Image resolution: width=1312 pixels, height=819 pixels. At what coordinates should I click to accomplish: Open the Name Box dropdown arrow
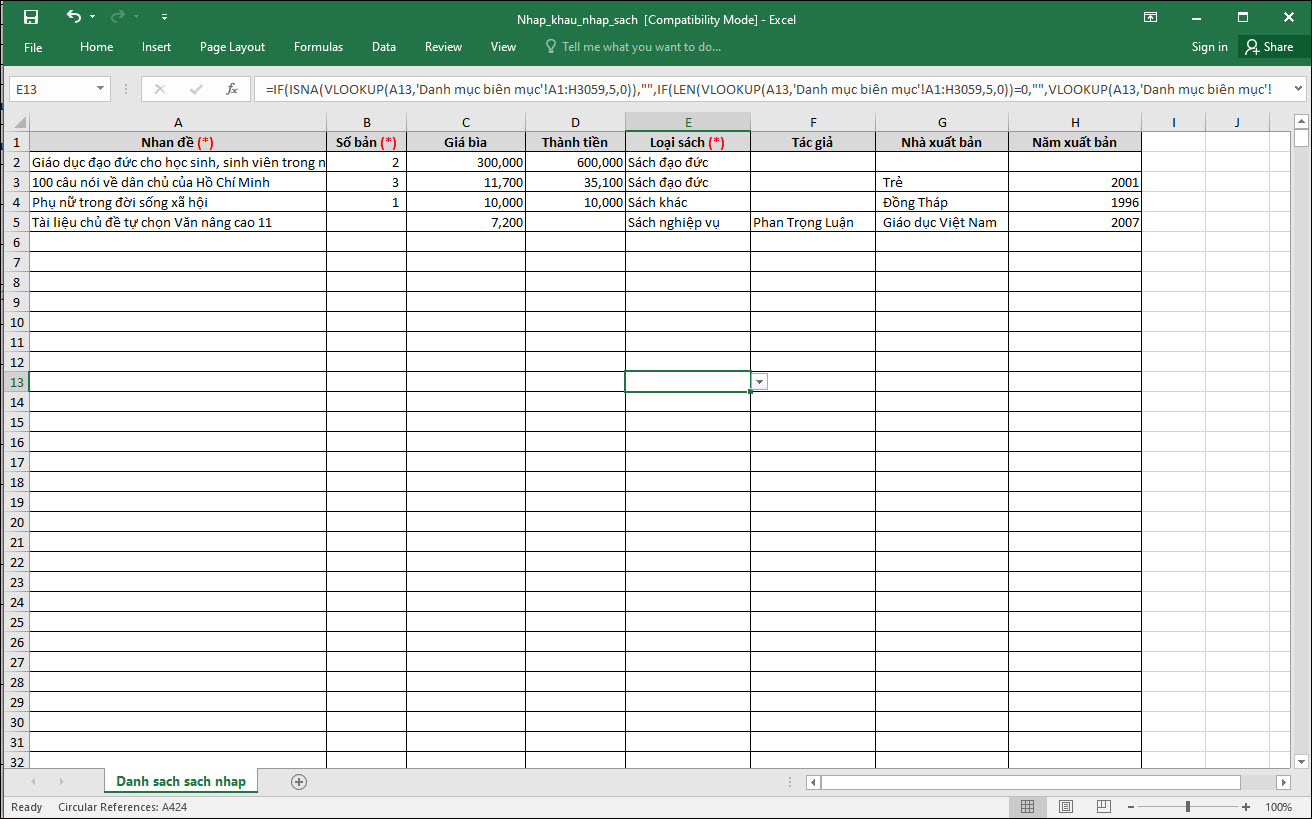tap(100, 89)
